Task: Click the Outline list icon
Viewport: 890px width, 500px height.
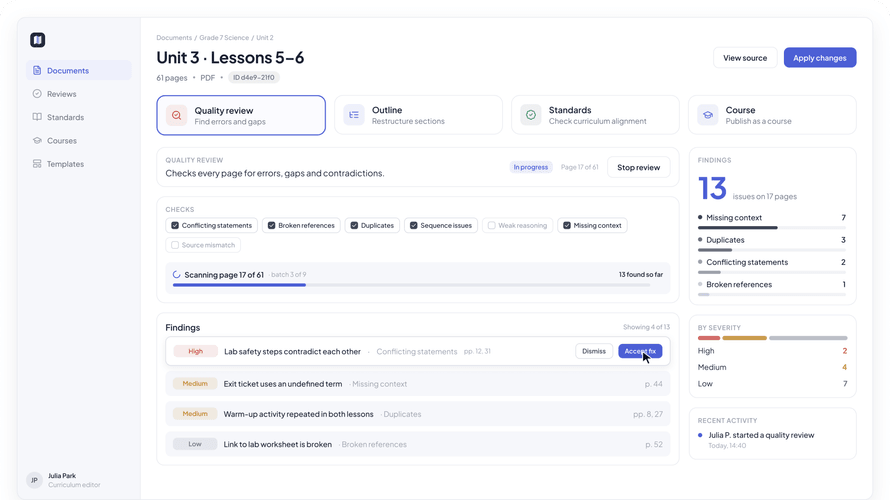Action: click(354, 115)
